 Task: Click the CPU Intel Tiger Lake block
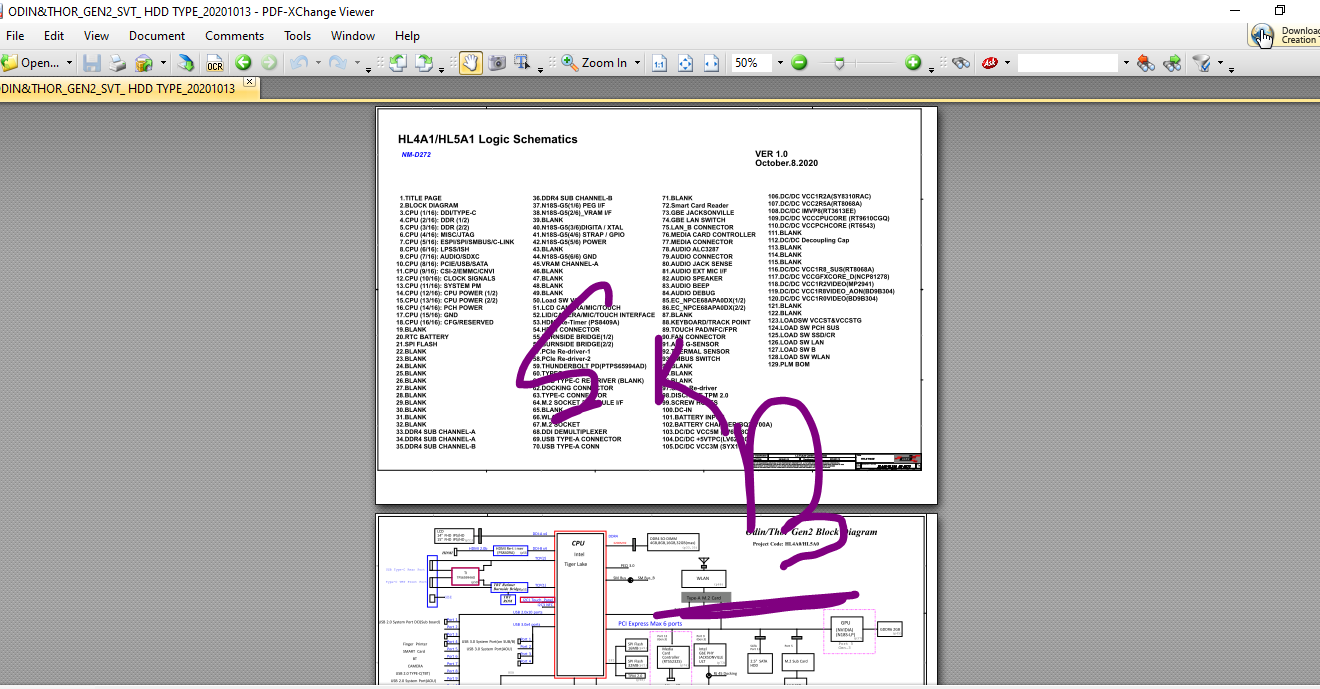pyautogui.click(x=580, y=604)
